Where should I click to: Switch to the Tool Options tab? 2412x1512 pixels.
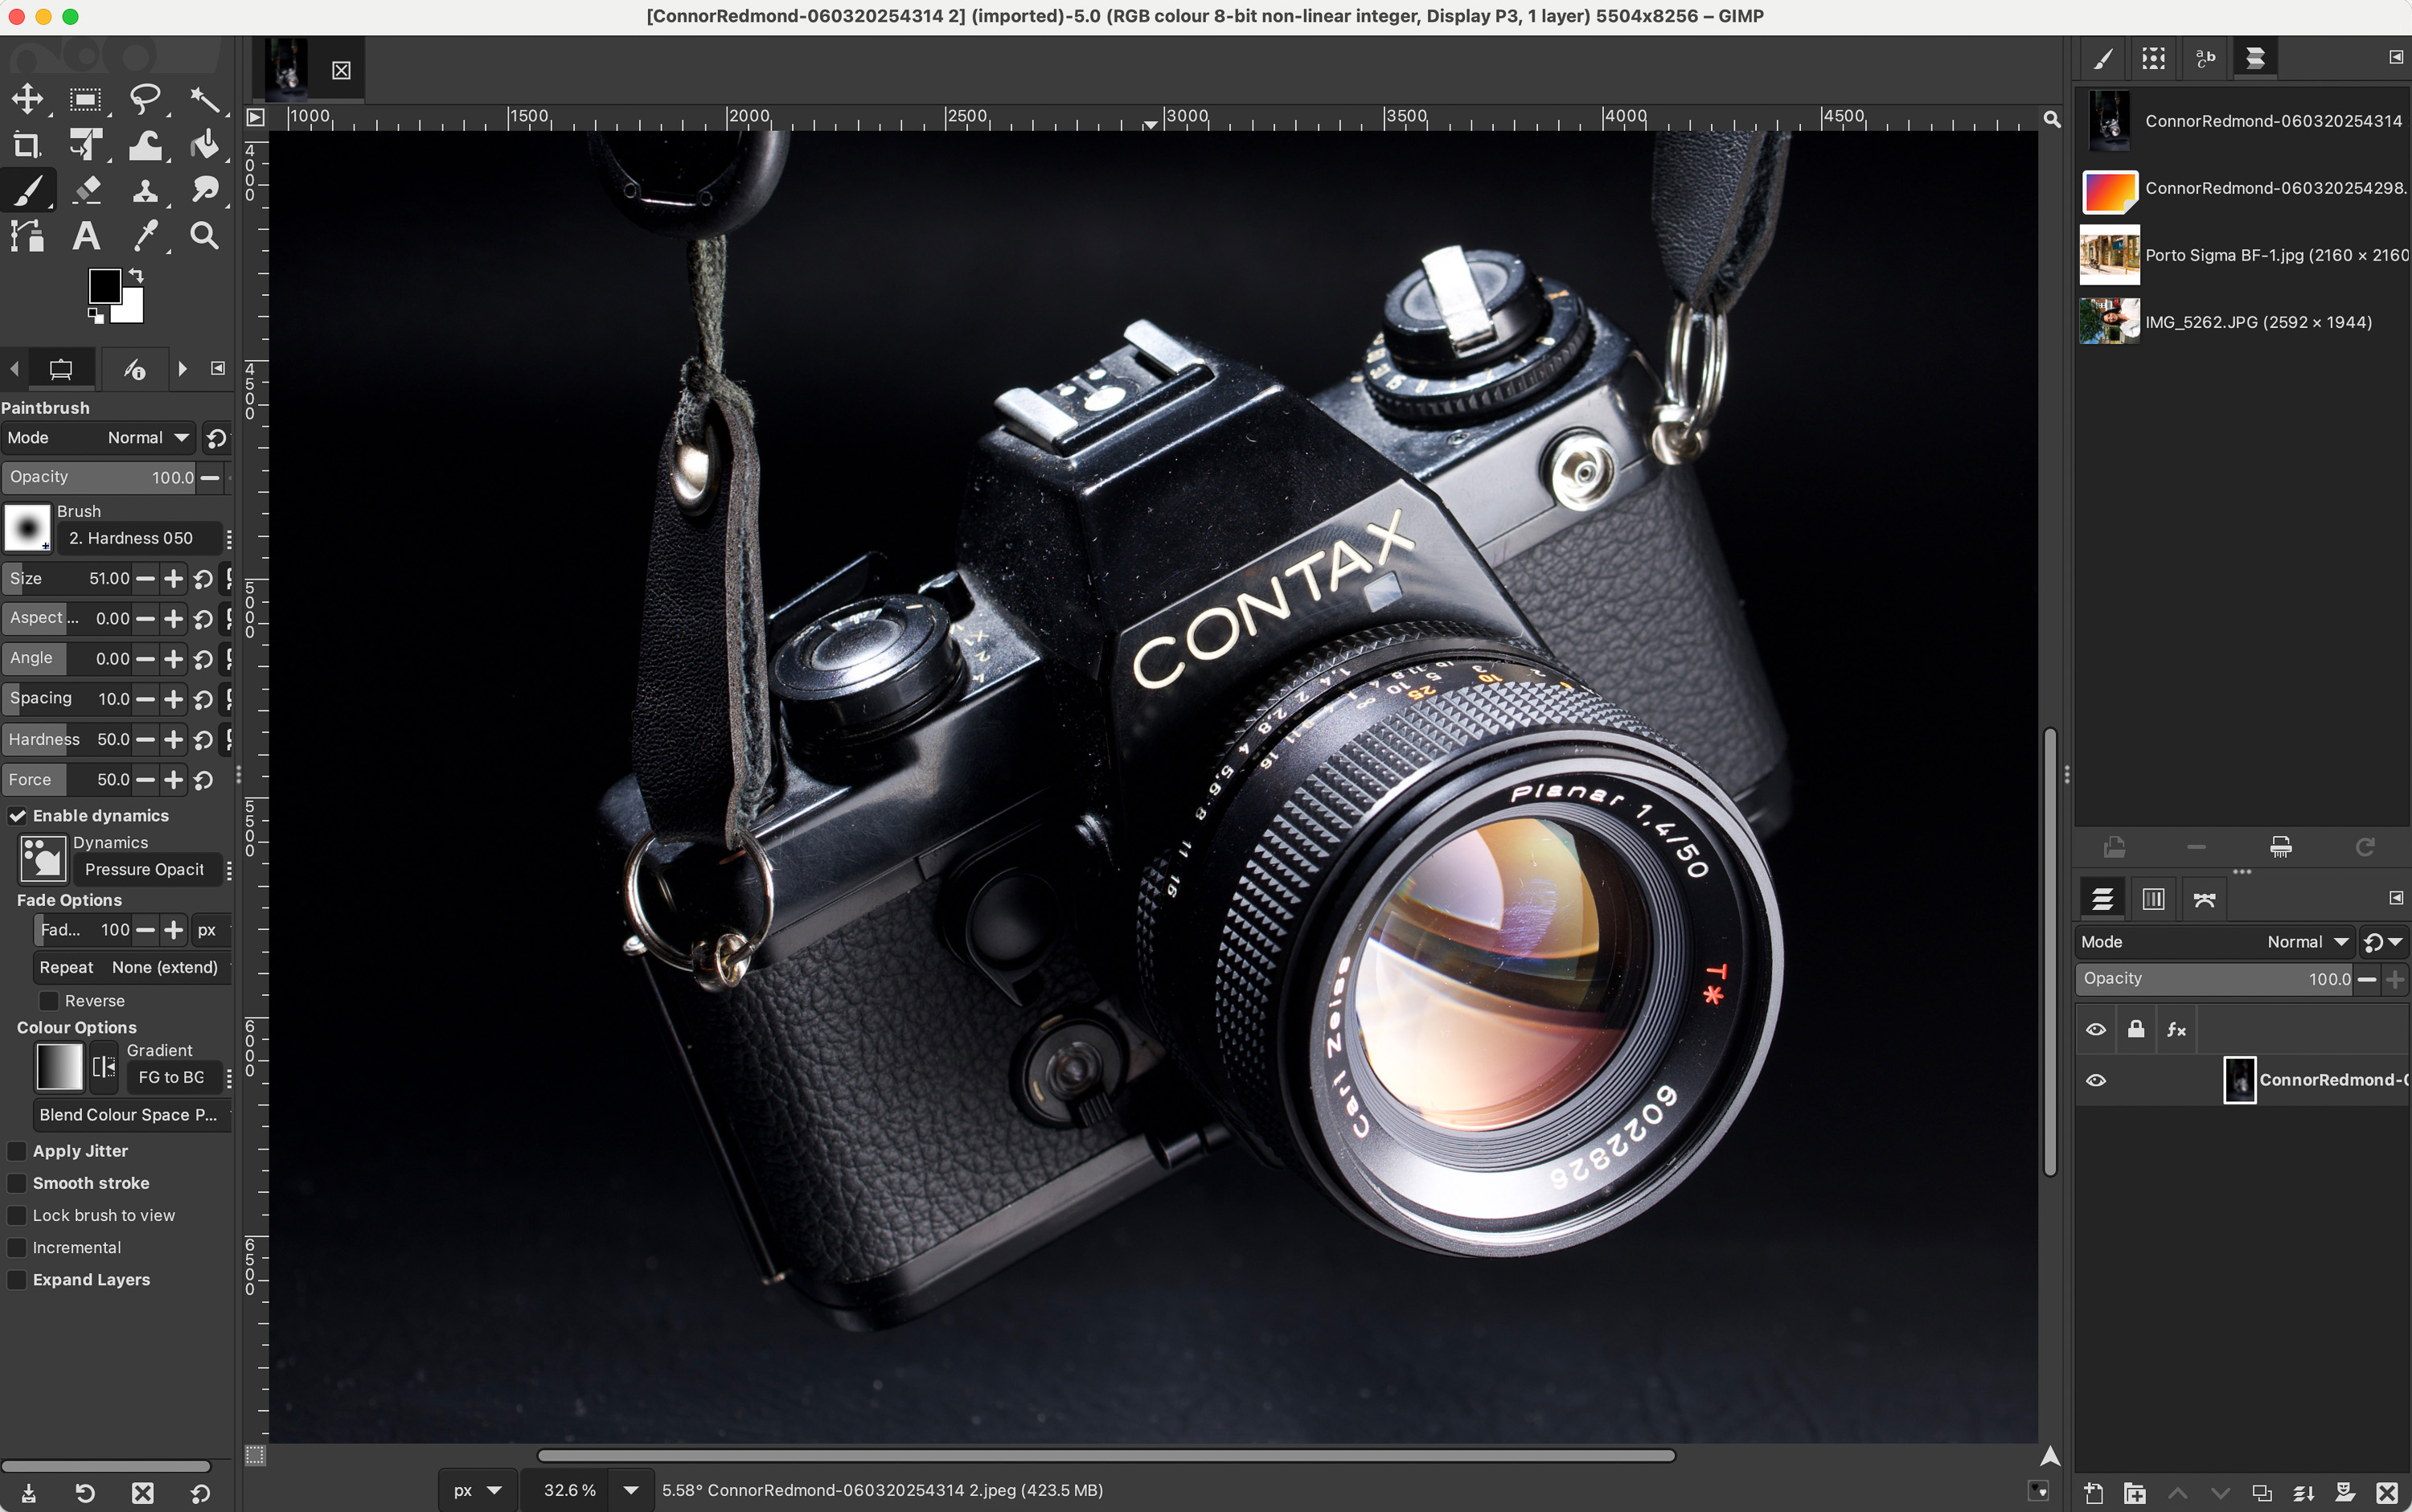[61, 369]
